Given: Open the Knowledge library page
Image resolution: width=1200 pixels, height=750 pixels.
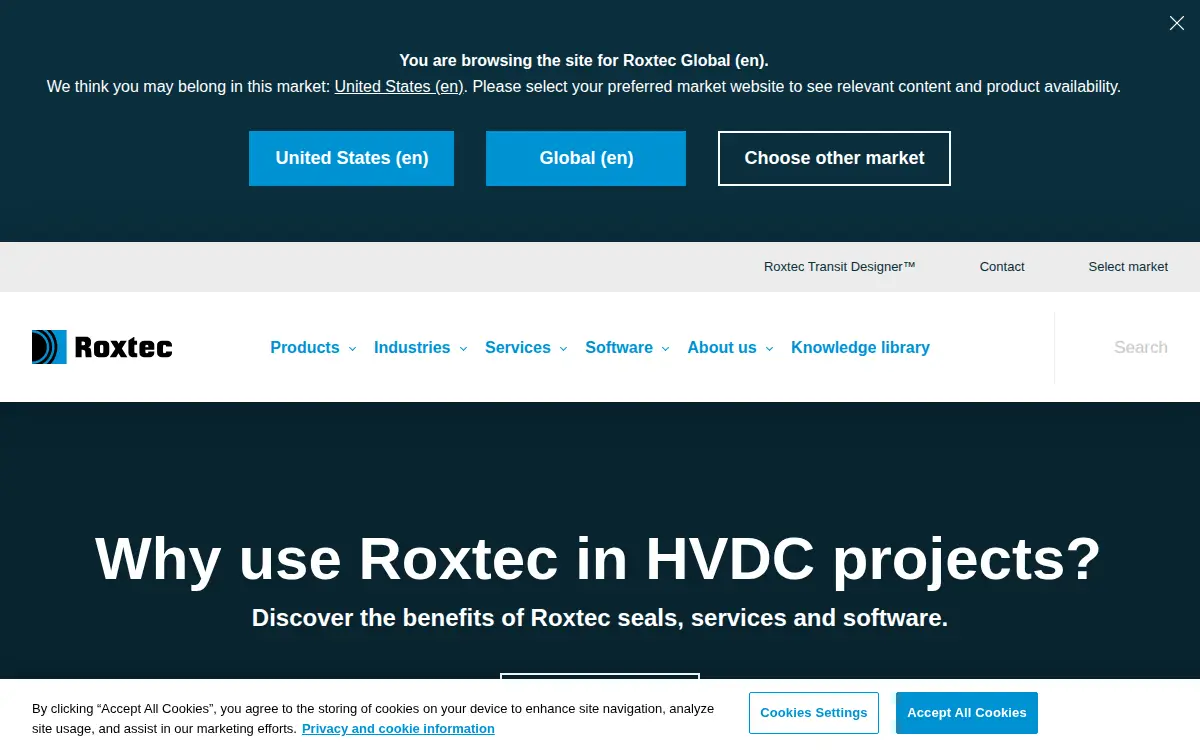Looking at the screenshot, I should pyautogui.click(x=860, y=348).
